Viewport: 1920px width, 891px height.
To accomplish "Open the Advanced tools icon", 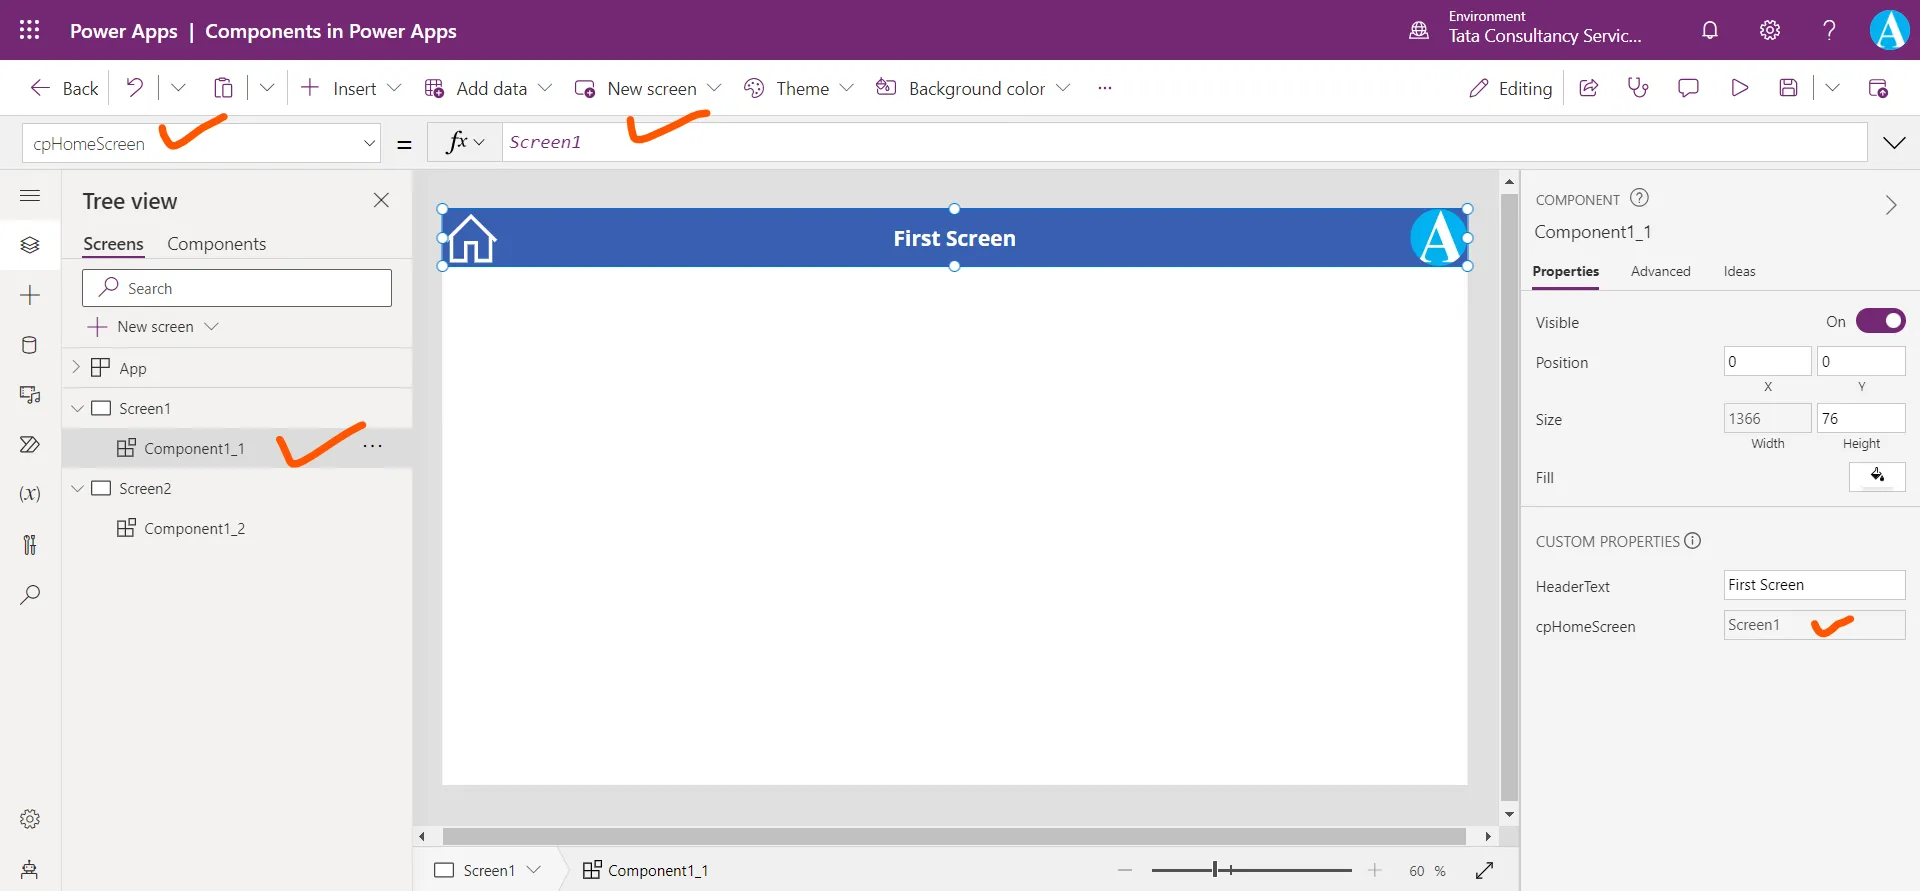I will point(30,544).
